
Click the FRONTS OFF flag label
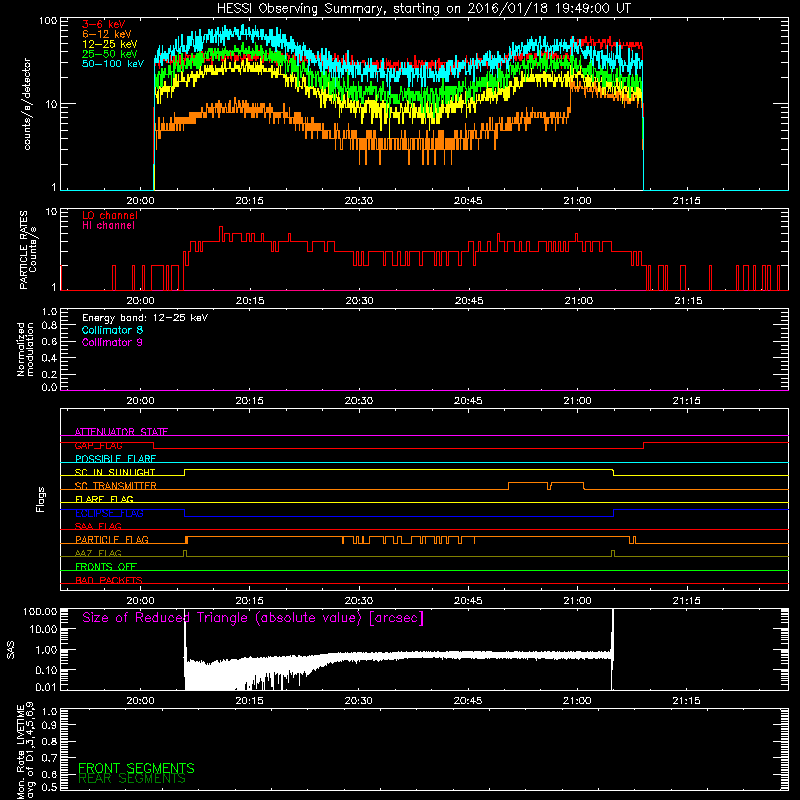(x=106, y=566)
